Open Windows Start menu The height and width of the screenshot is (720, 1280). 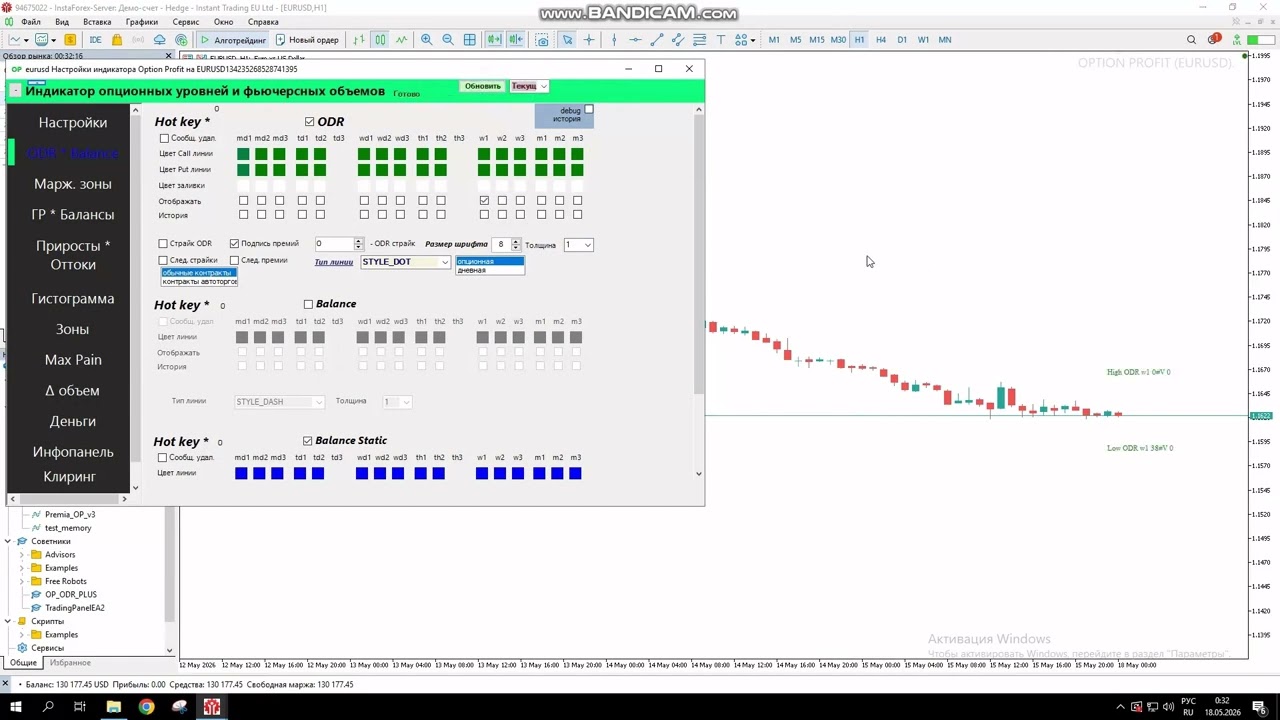pyautogui.click(x=16, y=707)
